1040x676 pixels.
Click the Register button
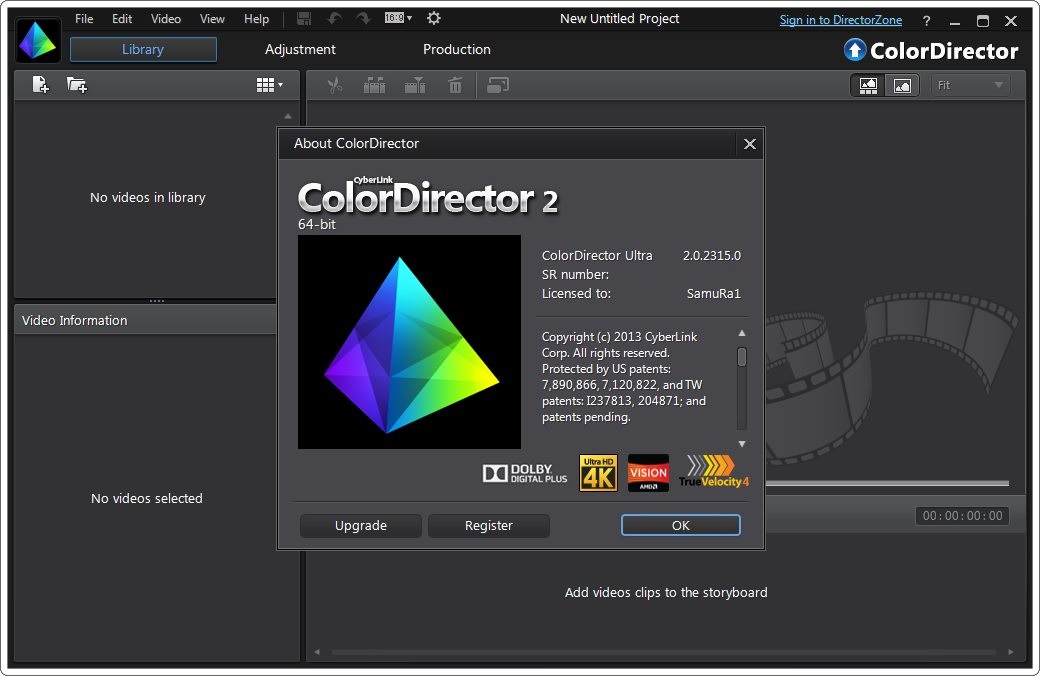click(x=489, y=525)
